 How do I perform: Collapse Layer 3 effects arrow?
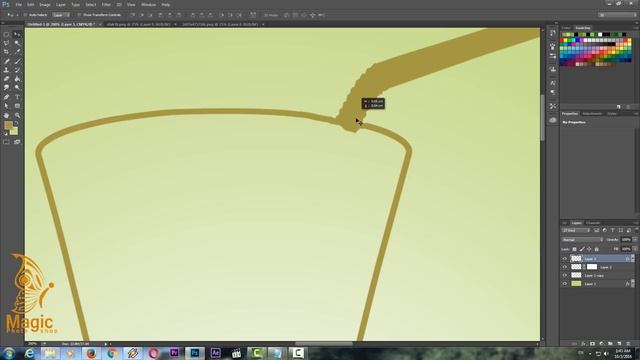[x=633, y=259]
